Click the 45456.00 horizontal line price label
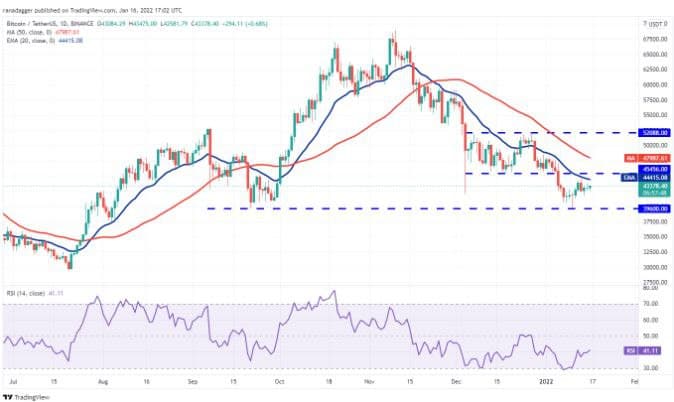674x402 pixels. tap(654, 169)
